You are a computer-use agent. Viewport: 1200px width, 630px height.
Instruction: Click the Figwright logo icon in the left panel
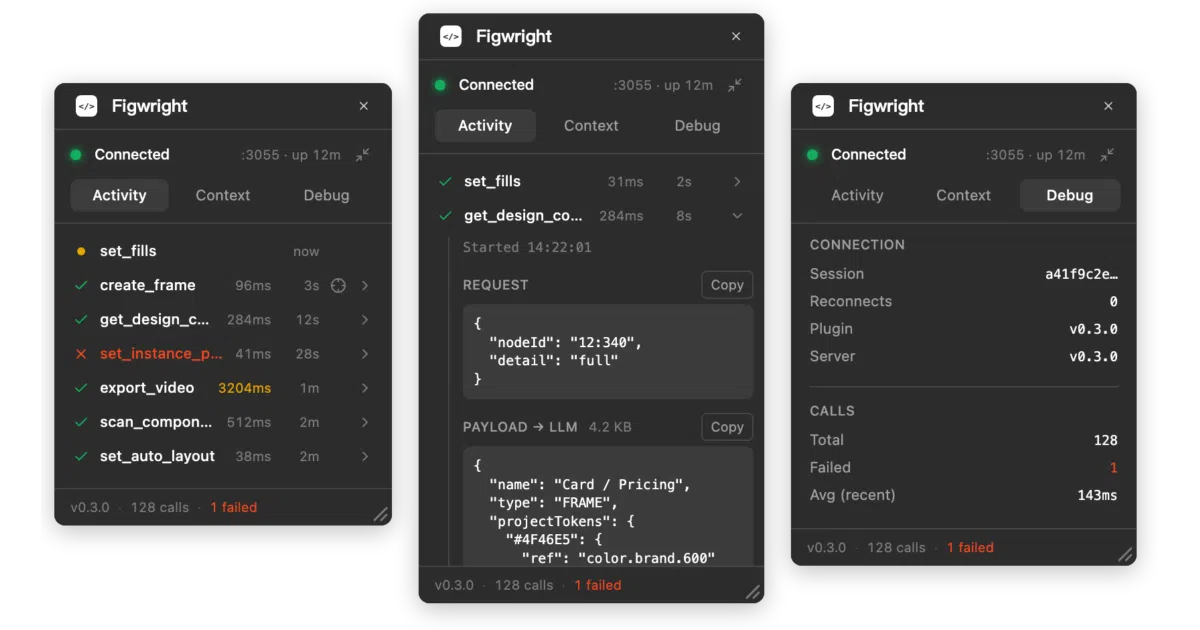click(x=87, y=106)
